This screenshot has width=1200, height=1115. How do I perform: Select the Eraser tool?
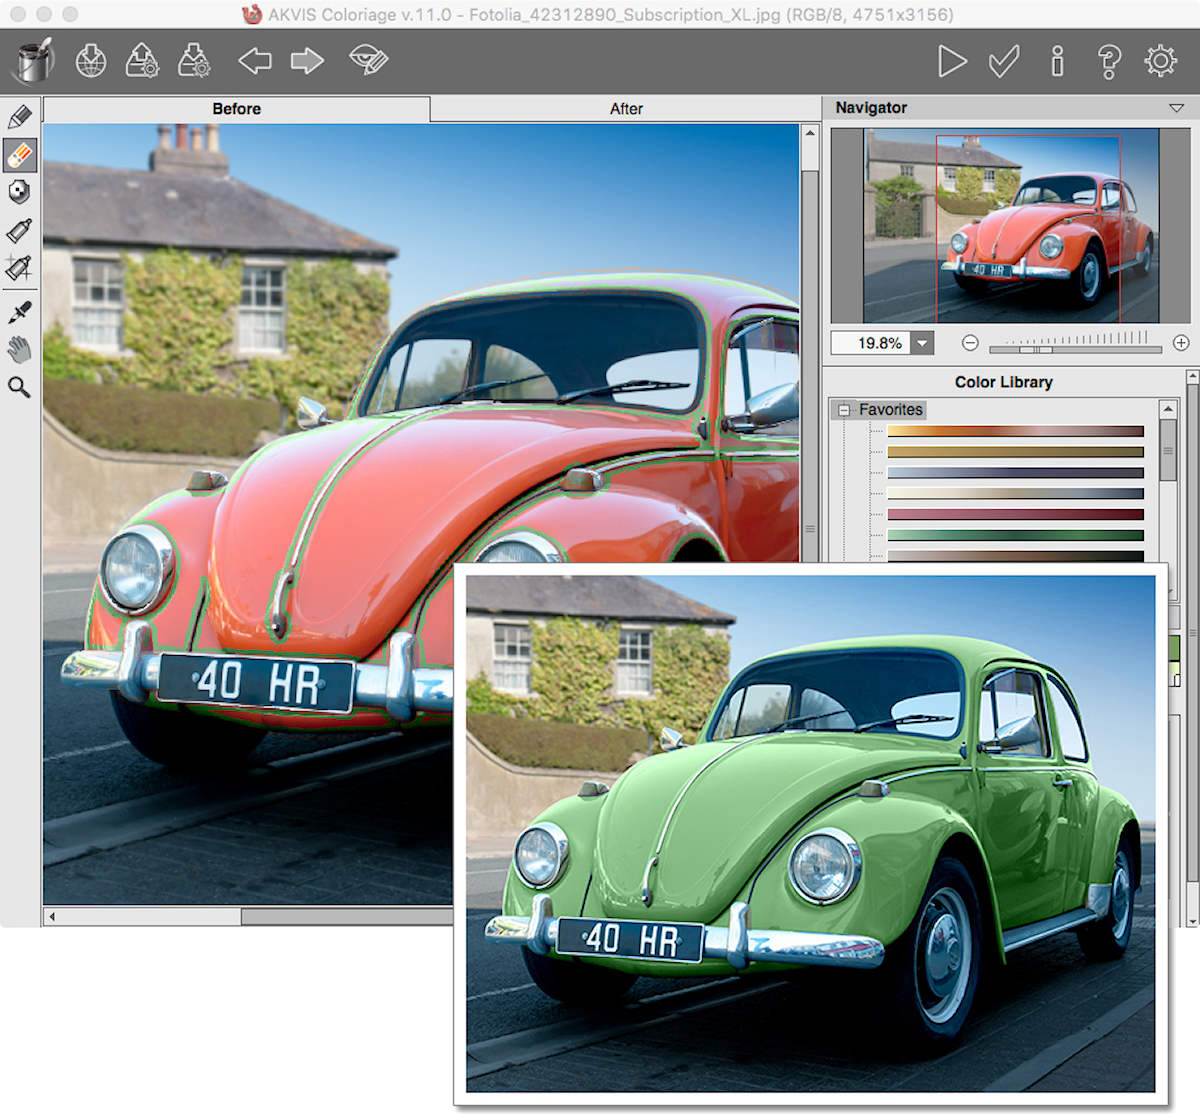pyautogui.click(x=20, y=155)
